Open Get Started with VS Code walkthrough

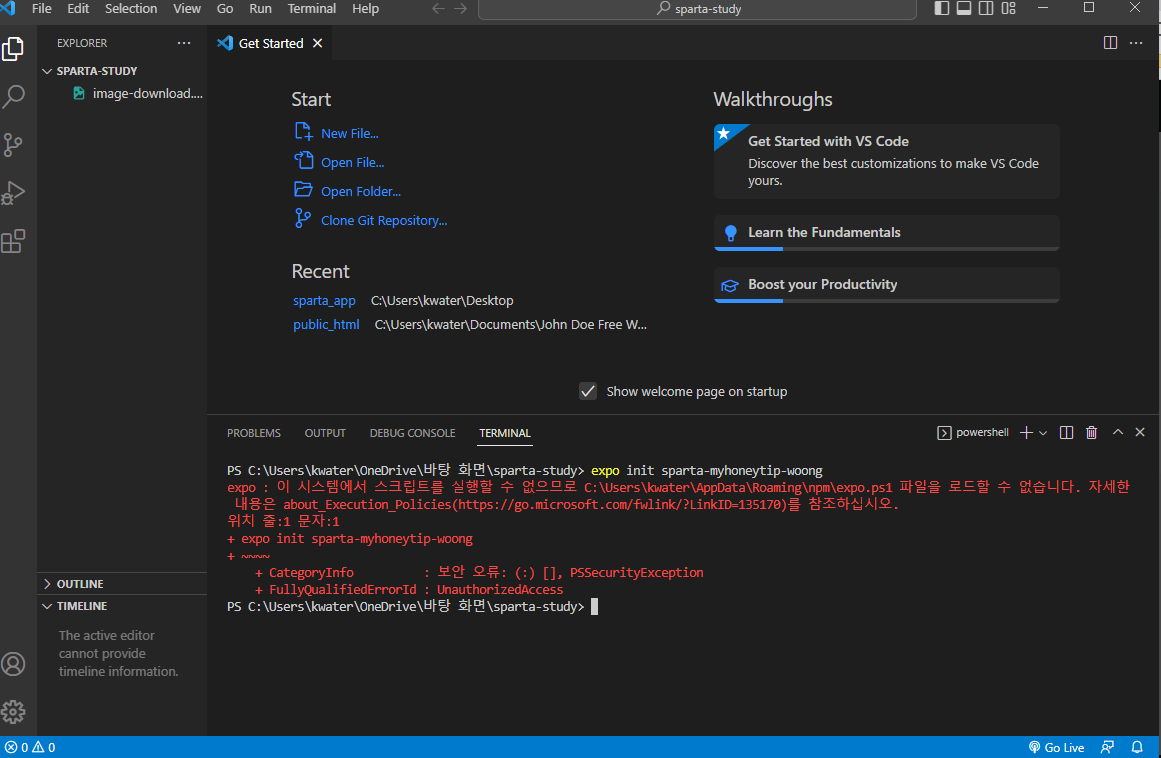pos(886,161)
